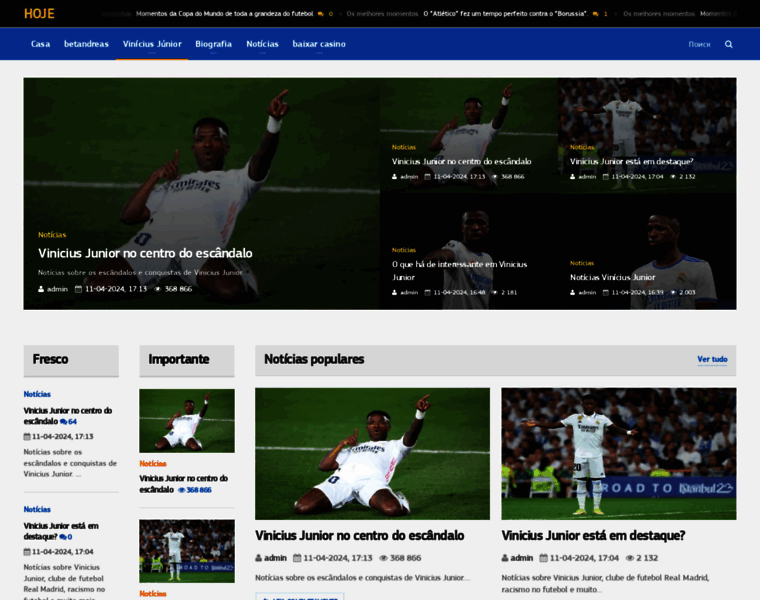Click Notícias category label in large hero
The width and height of the screenshot is (760, 600).
[x=52, y=235]
